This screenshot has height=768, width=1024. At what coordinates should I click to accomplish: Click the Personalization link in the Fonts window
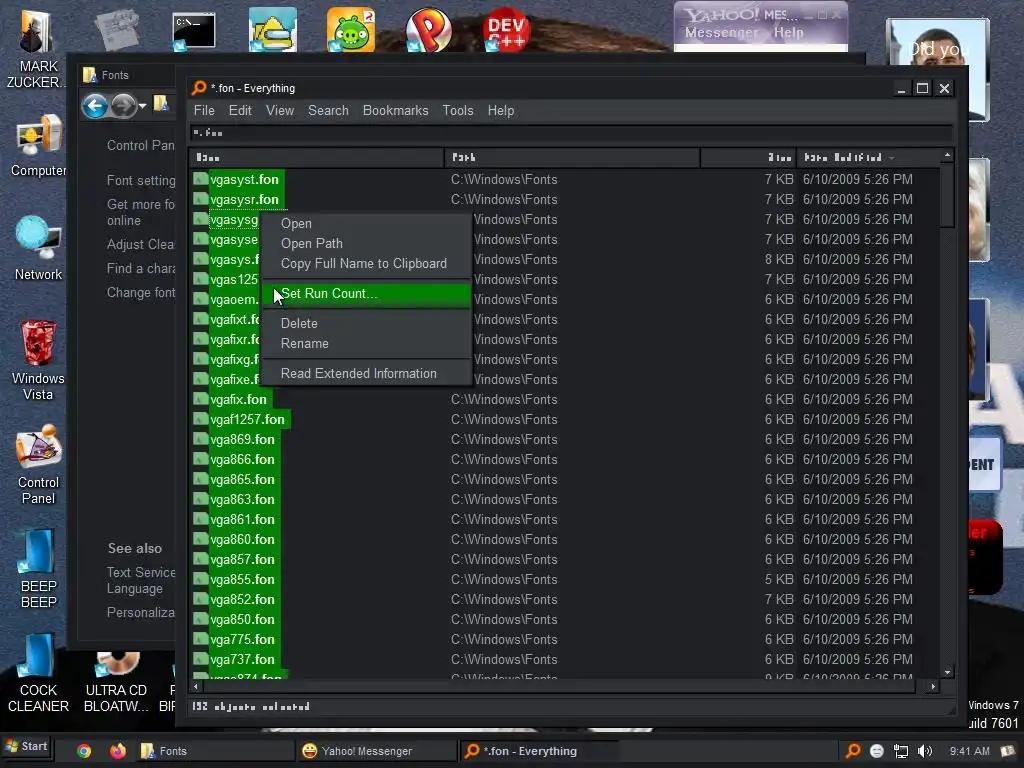pos(141,613)
